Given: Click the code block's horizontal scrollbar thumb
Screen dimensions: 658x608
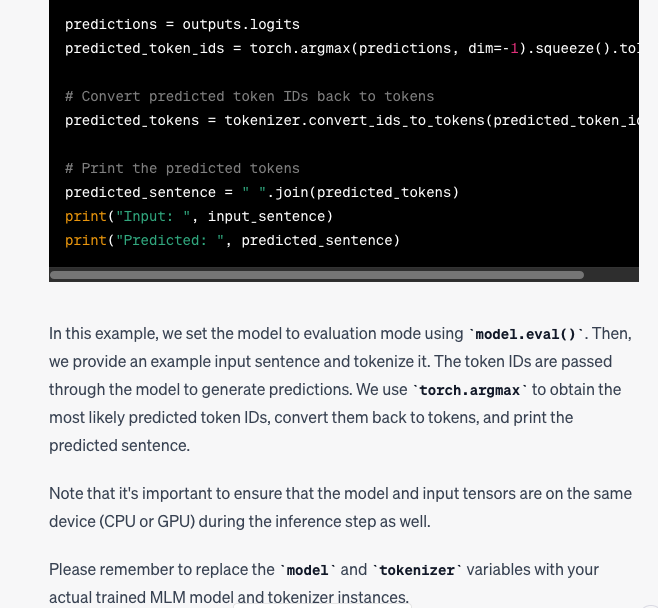Looking at the screenshot, I should coord(316,274).
